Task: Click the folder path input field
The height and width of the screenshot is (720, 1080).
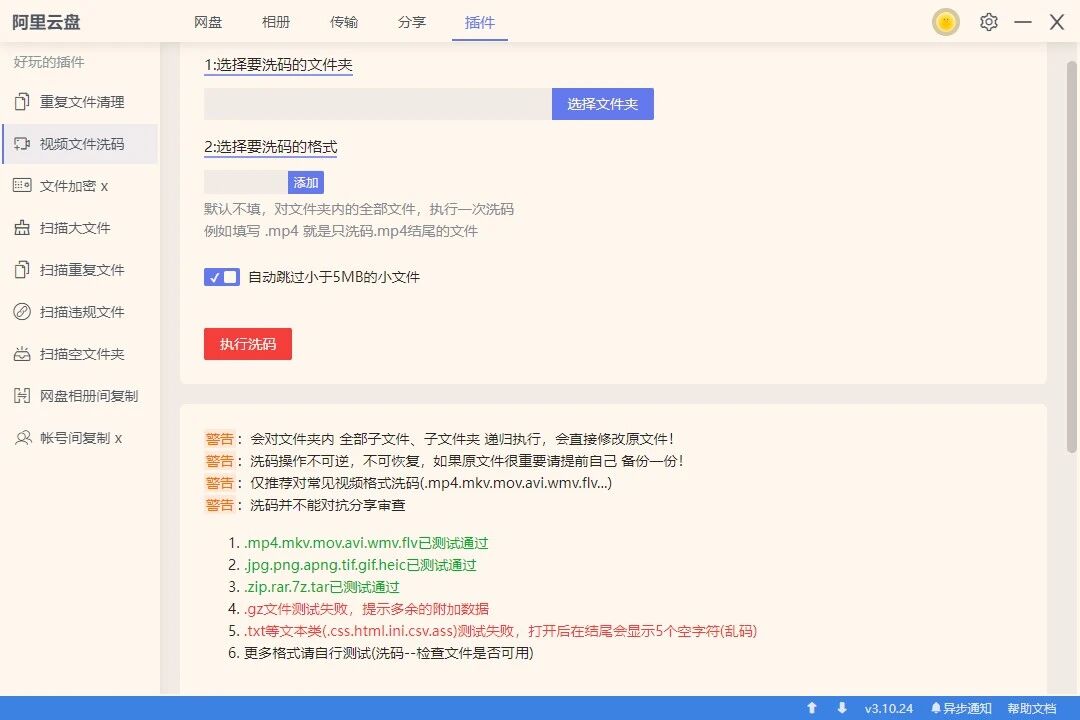Action: tap(377, 104)
